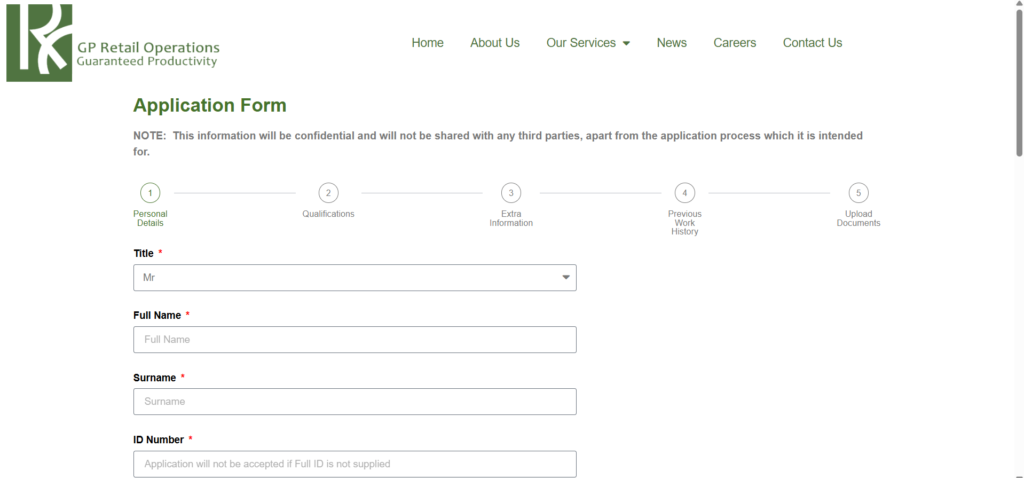Click the Qualifications step label

(328, 214)
